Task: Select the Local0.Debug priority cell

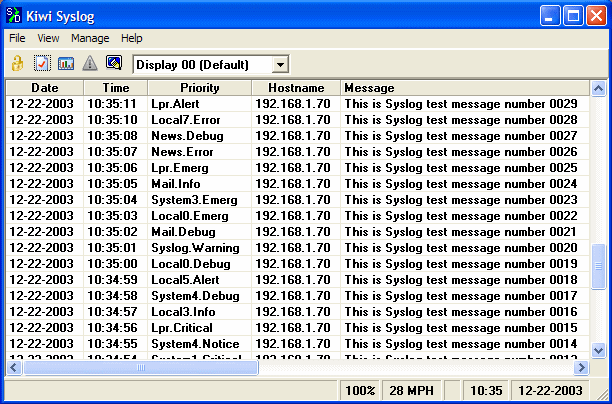Action: pyautogui.click(x=200, y=264)
